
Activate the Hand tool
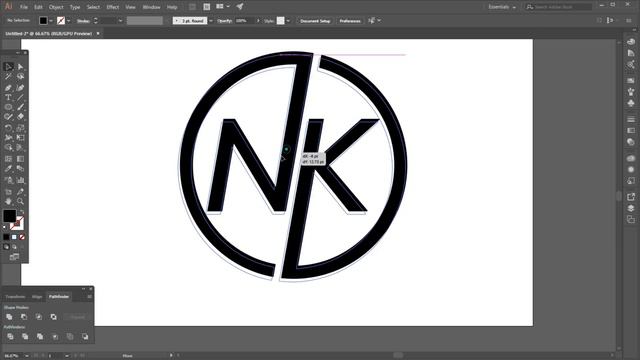click(9, 201)
